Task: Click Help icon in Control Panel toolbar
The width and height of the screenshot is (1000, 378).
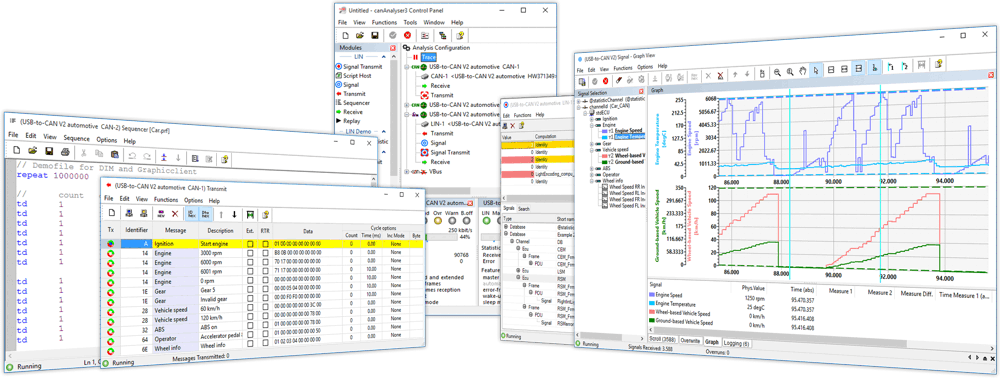Action: 460,35
